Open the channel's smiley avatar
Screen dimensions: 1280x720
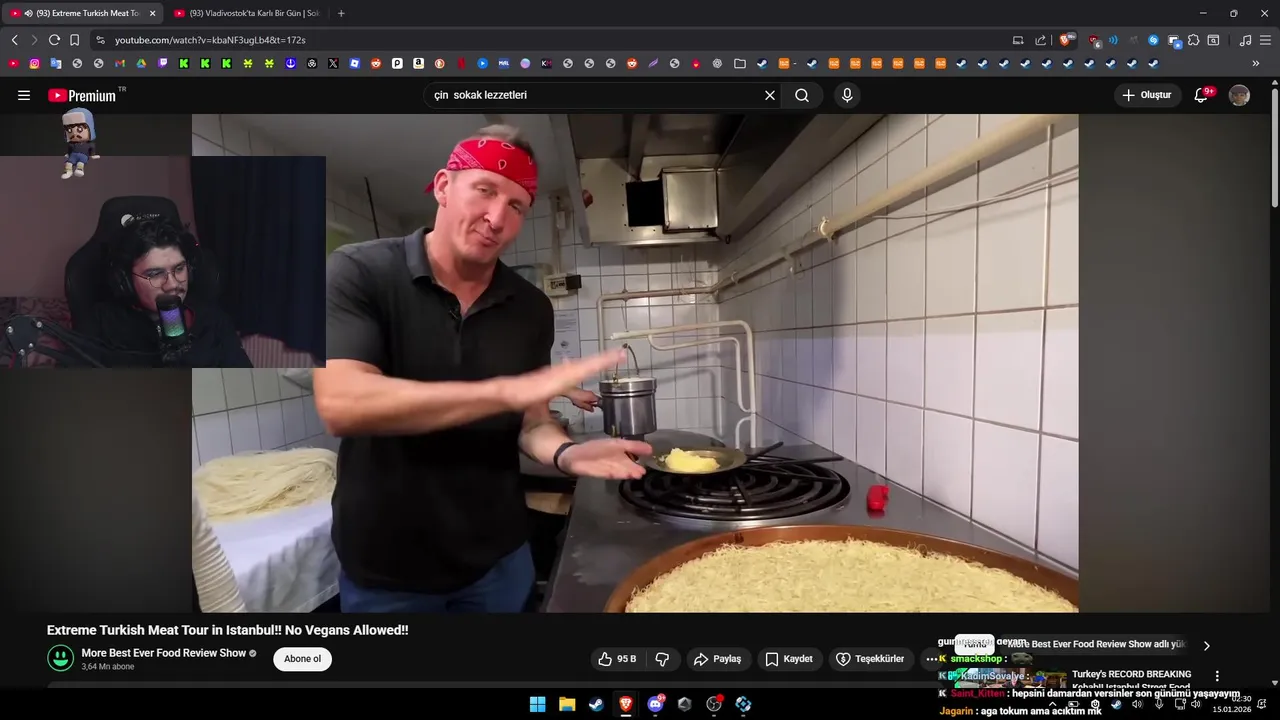pyautogui.click(x=61, y=658)
